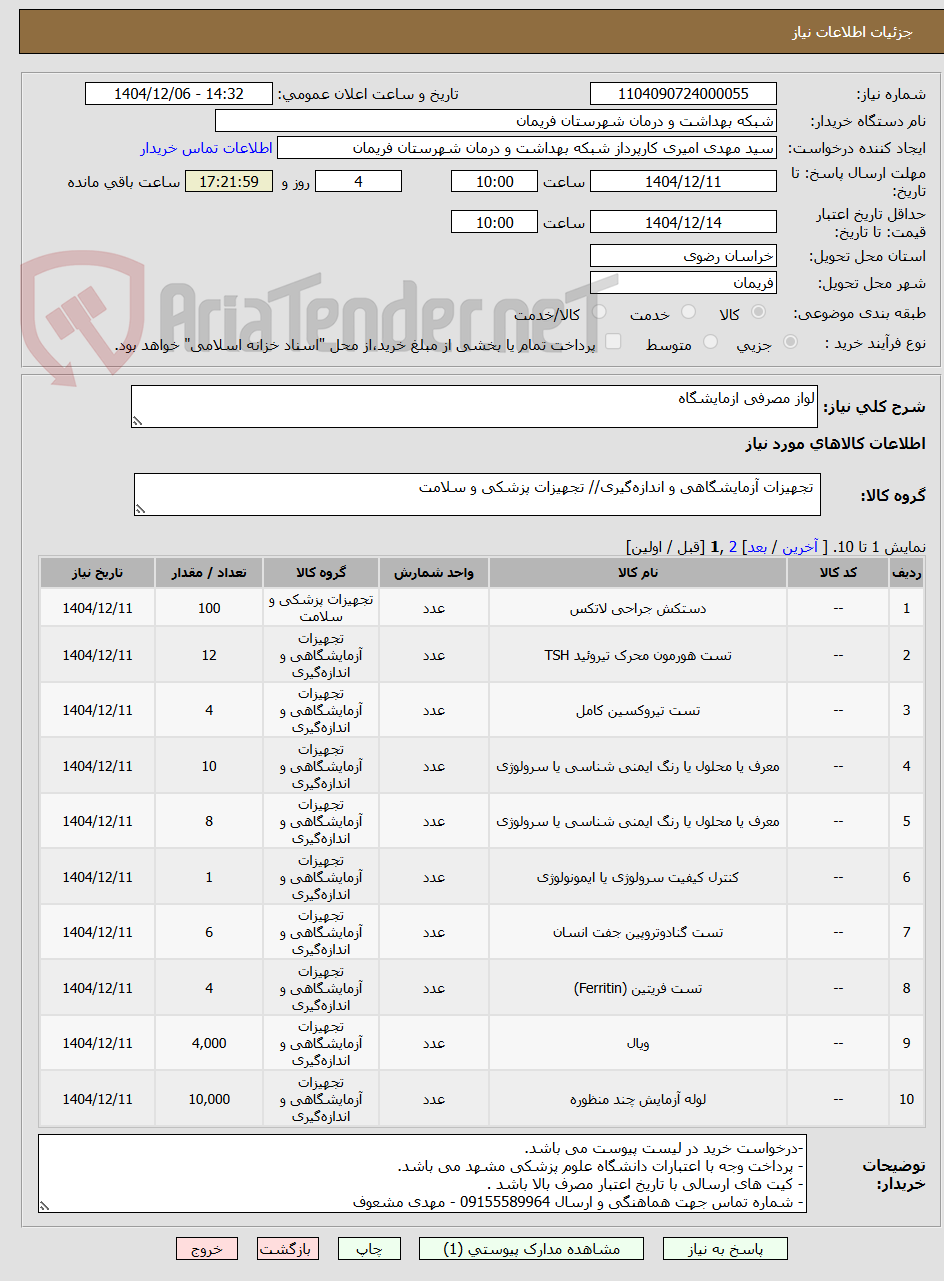
Task: Click the price validity date 1404/12/14 field
Action: click(683, 222)
